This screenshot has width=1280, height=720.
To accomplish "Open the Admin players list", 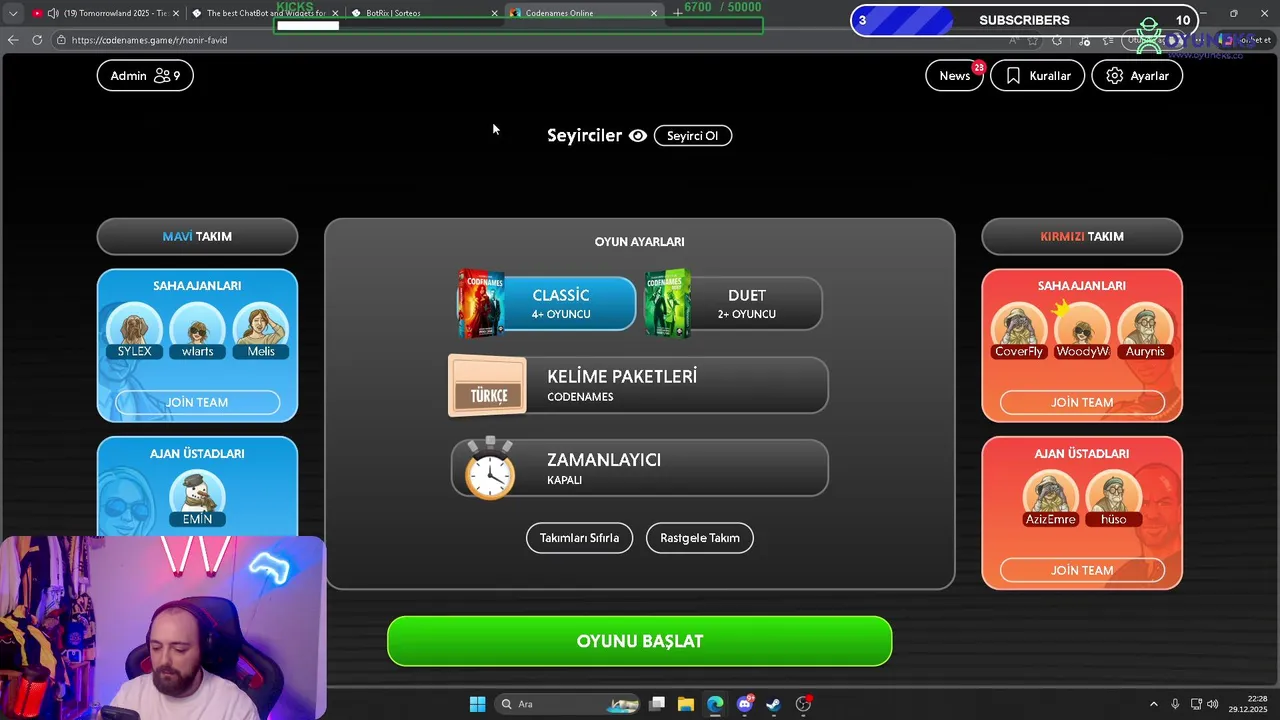I will pos(145,76).
